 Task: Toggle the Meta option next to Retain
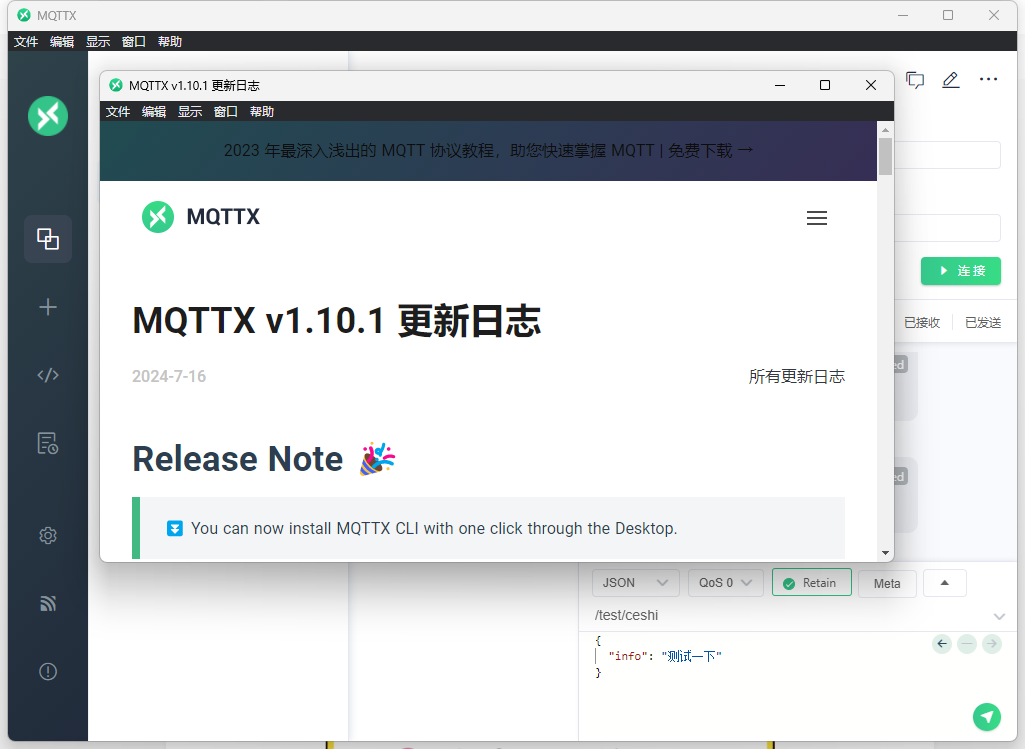[x=886, y=582]
